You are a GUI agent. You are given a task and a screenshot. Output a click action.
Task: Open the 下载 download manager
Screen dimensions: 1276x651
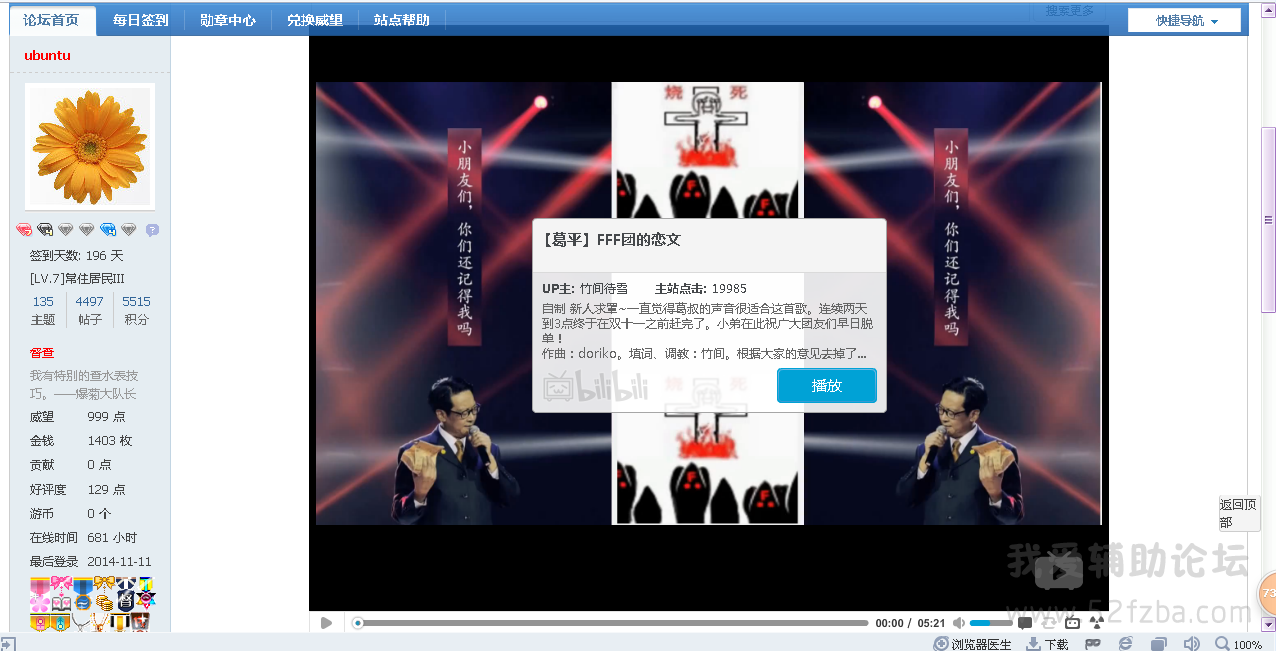coord(1048,644)
